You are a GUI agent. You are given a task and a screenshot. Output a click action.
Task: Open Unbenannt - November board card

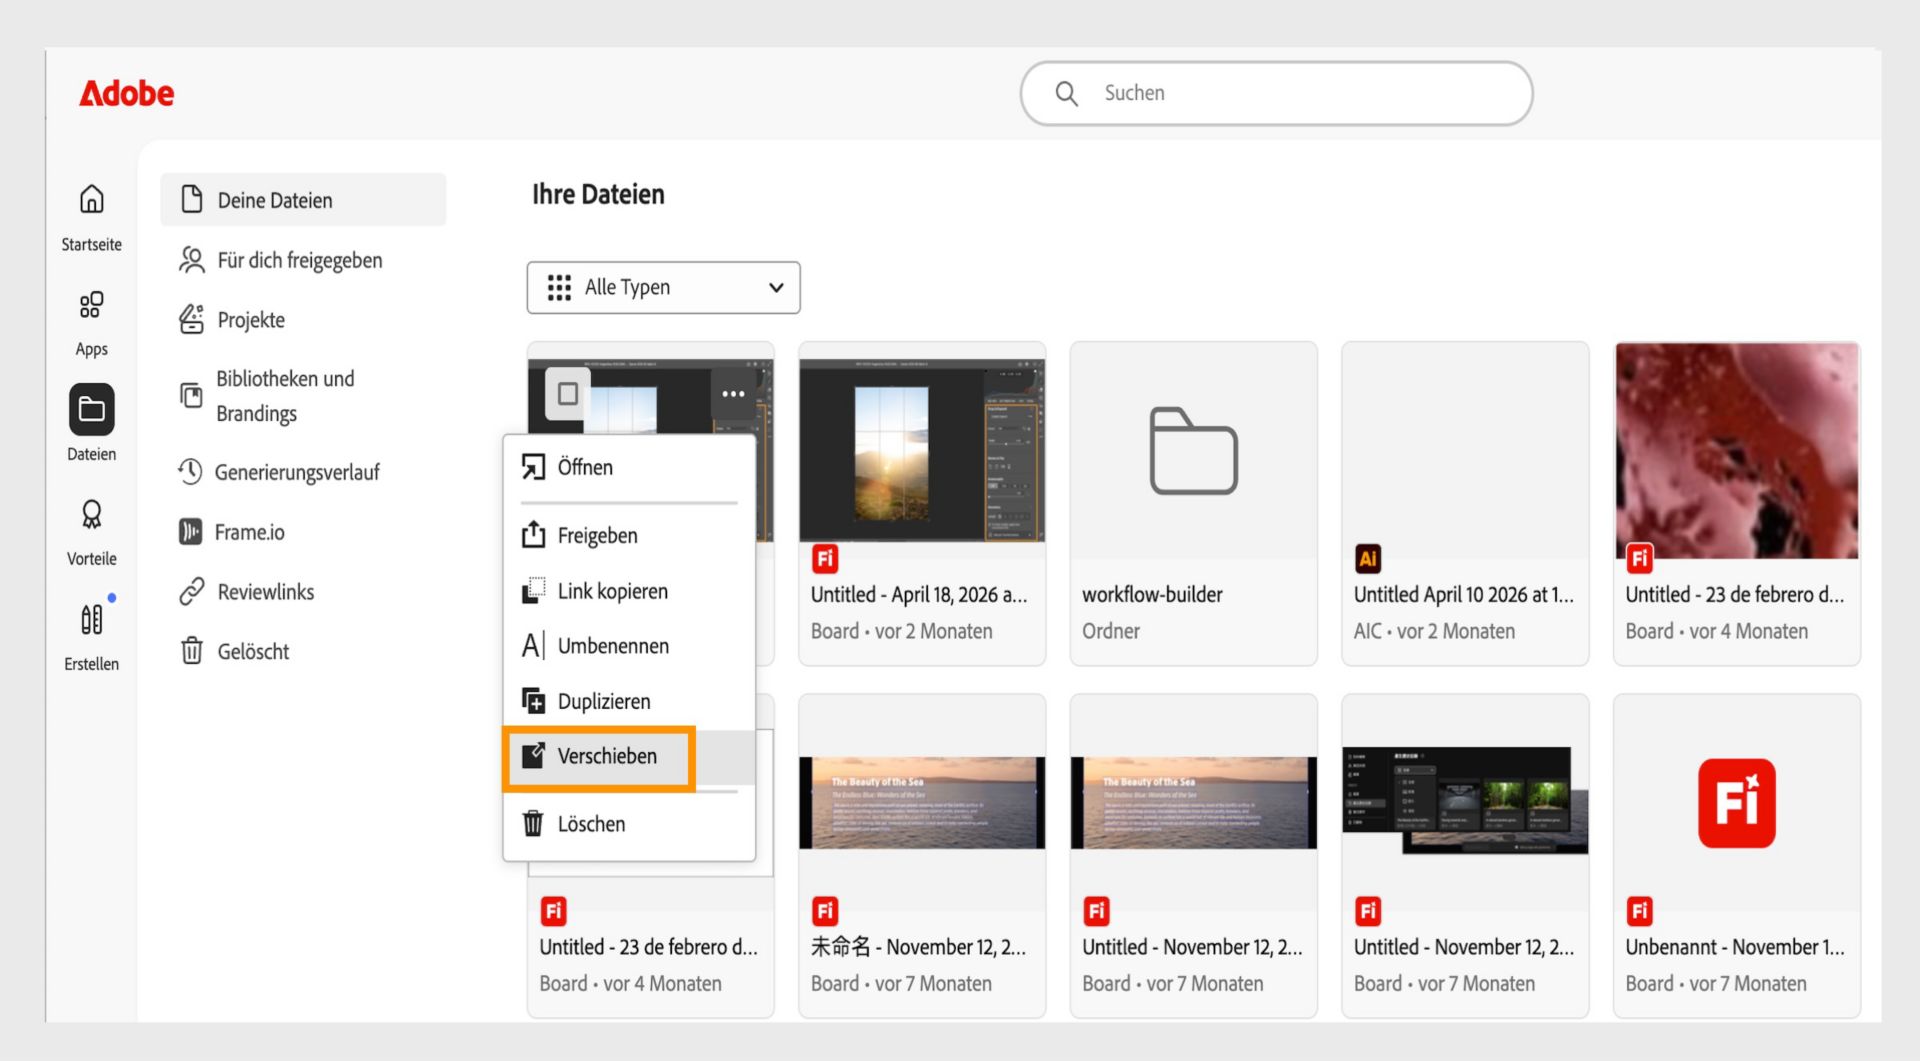[x=1737, y=855]
